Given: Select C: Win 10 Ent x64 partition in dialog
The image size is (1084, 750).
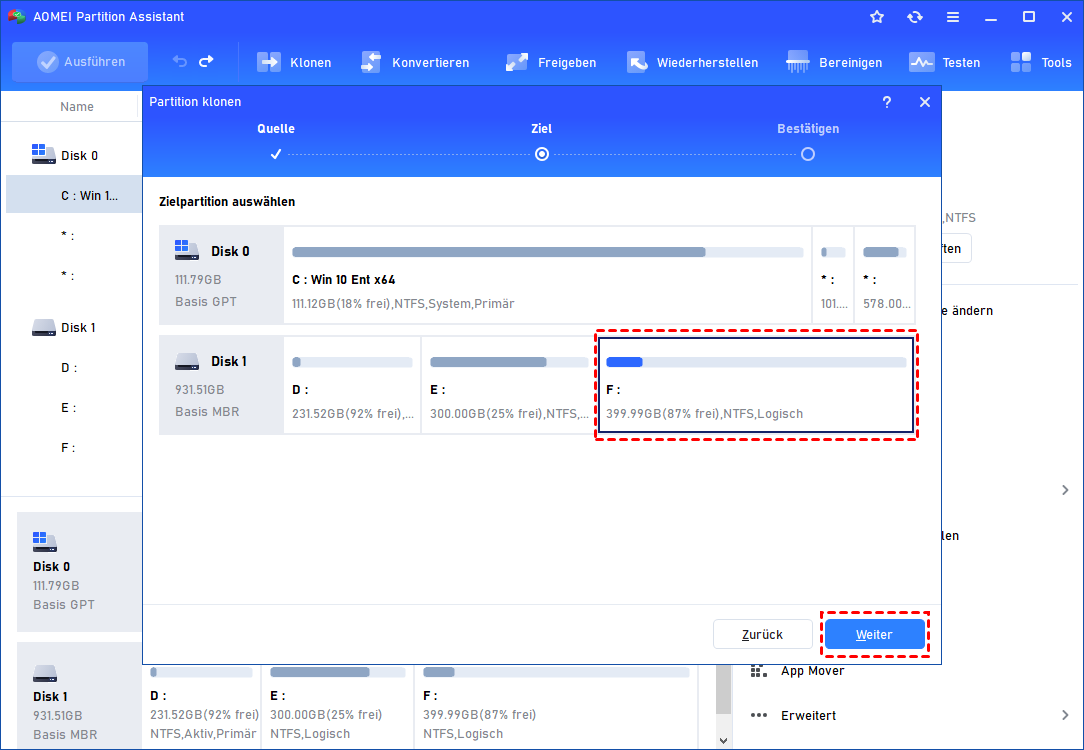Looking at the screenshot, I should 548,275.
